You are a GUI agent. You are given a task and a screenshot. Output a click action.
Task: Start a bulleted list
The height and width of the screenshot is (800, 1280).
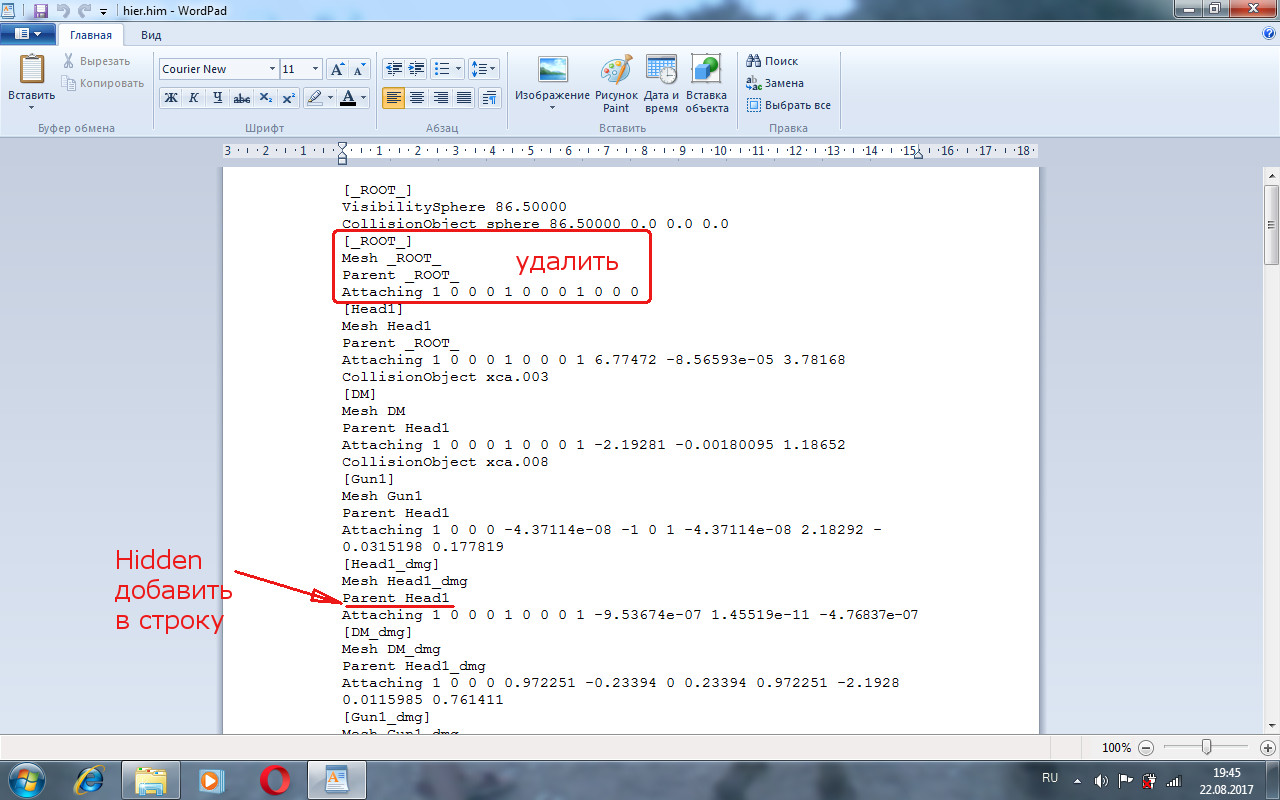(442, 69)
